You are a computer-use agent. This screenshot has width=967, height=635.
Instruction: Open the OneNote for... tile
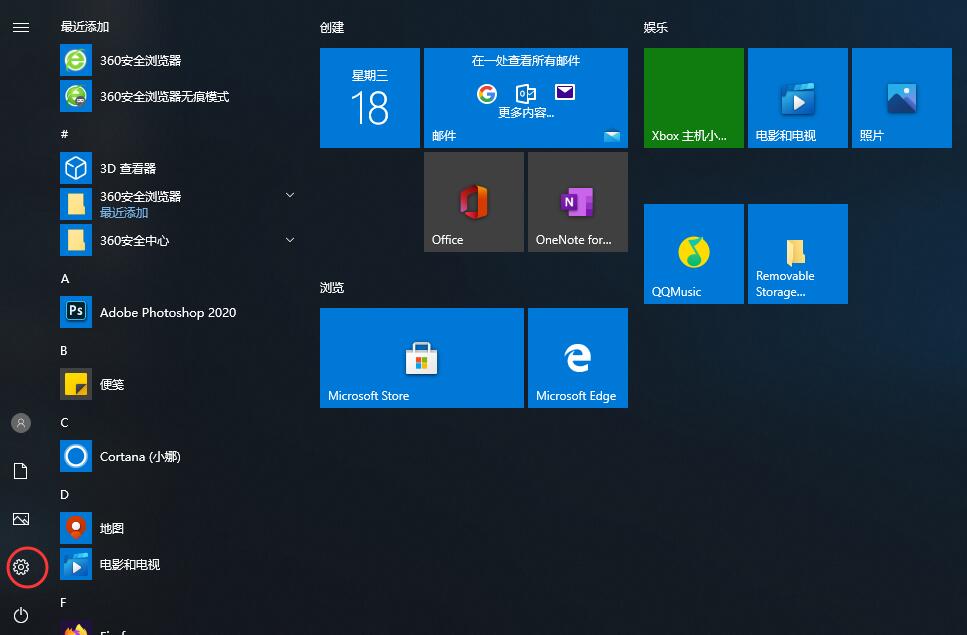[578, 202]
